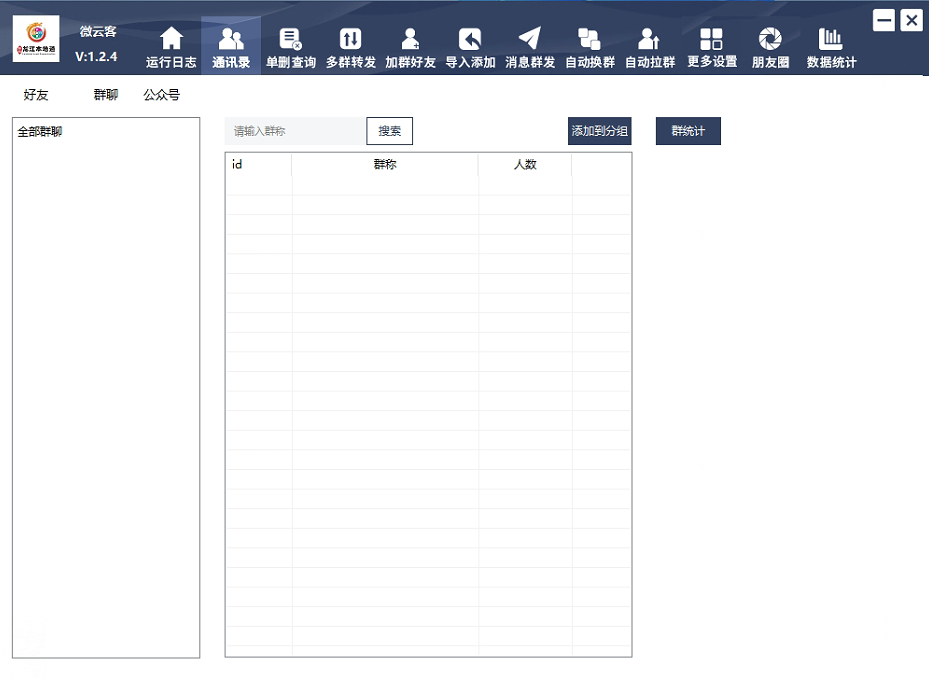929x680 pixels.
Task: Click the 群统计 button
Action: (688, 131)
